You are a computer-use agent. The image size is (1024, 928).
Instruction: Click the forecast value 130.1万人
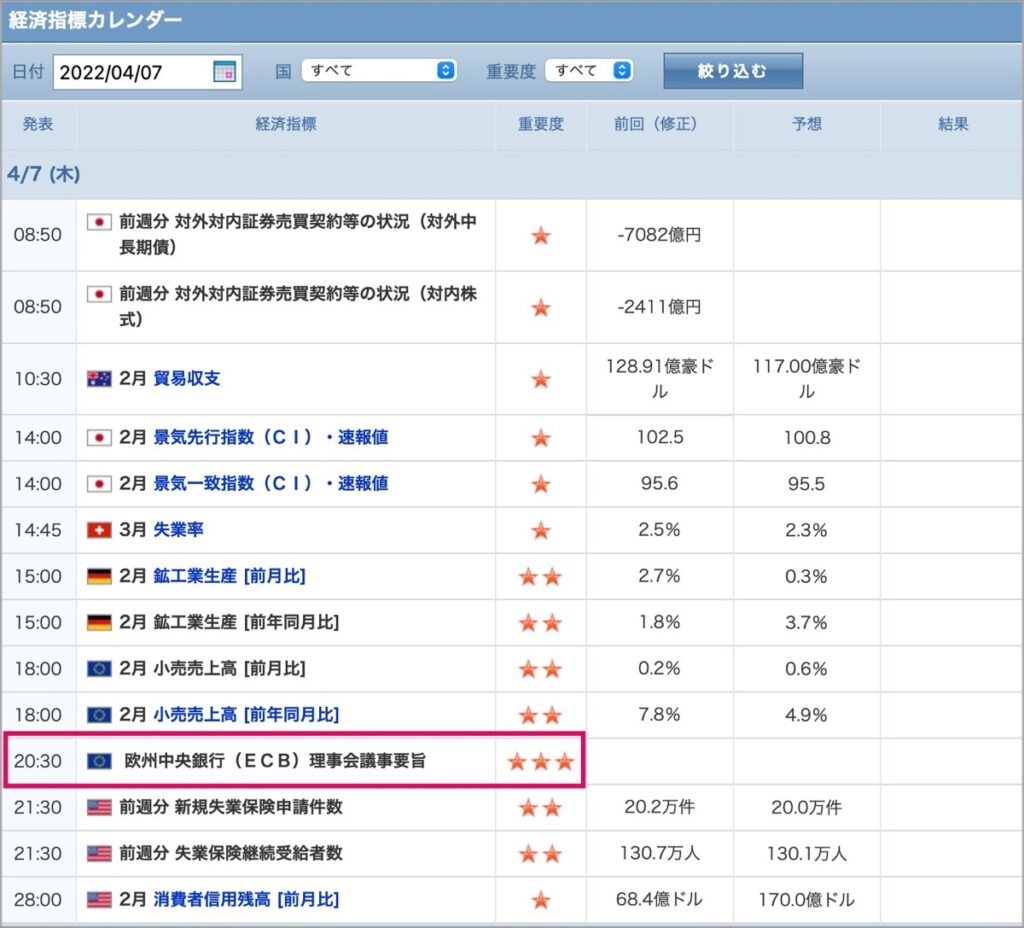point(807,854)
